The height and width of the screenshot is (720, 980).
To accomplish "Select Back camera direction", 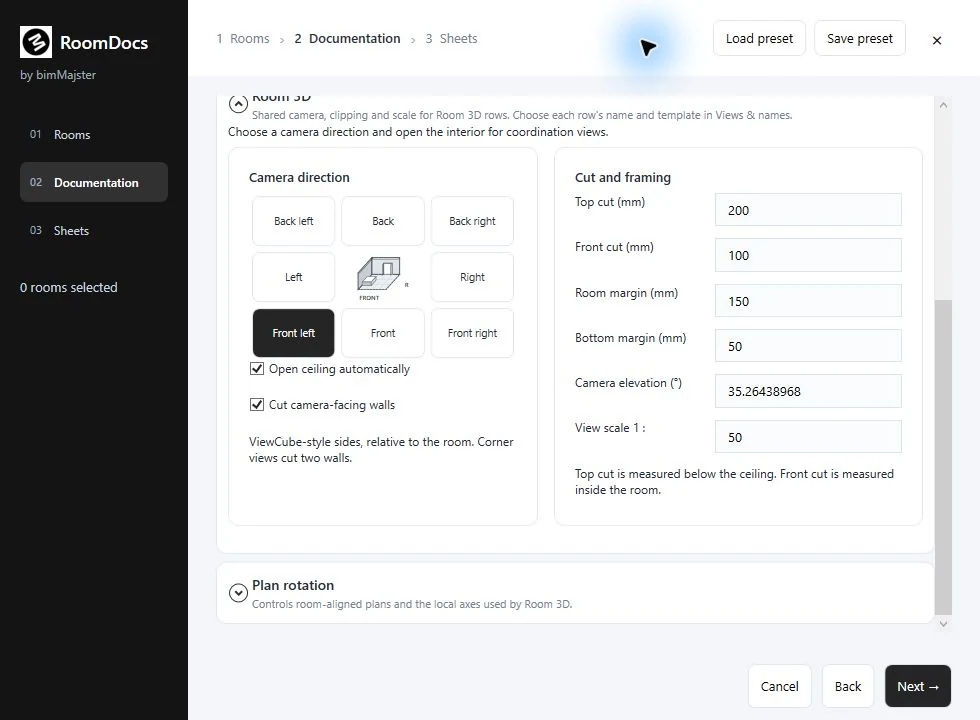I will tap(382, 221).
